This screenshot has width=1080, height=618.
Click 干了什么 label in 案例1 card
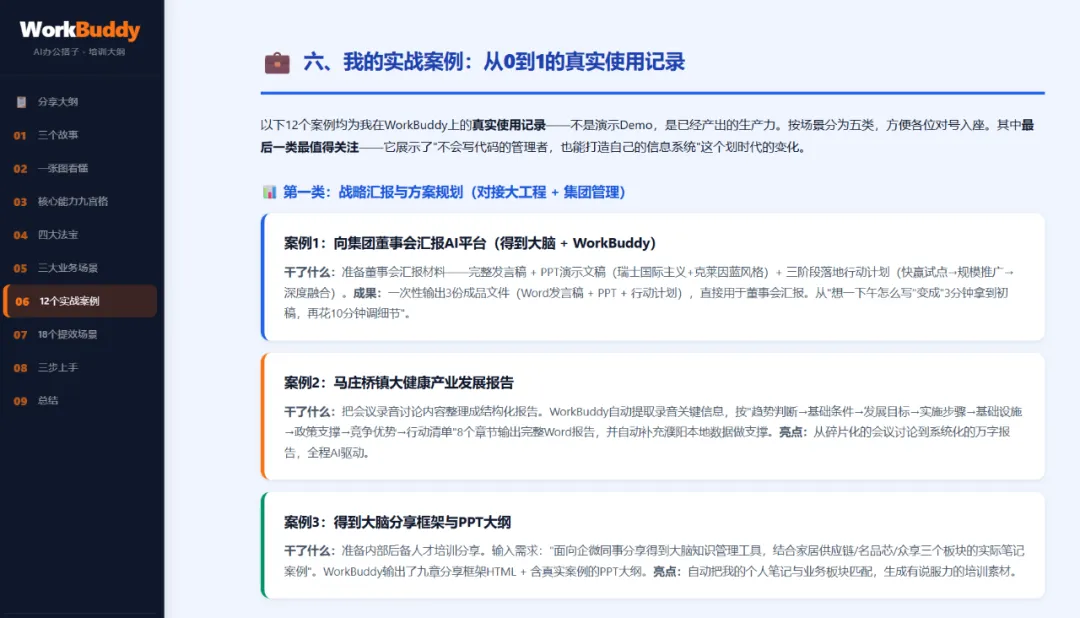click(309, 272)
